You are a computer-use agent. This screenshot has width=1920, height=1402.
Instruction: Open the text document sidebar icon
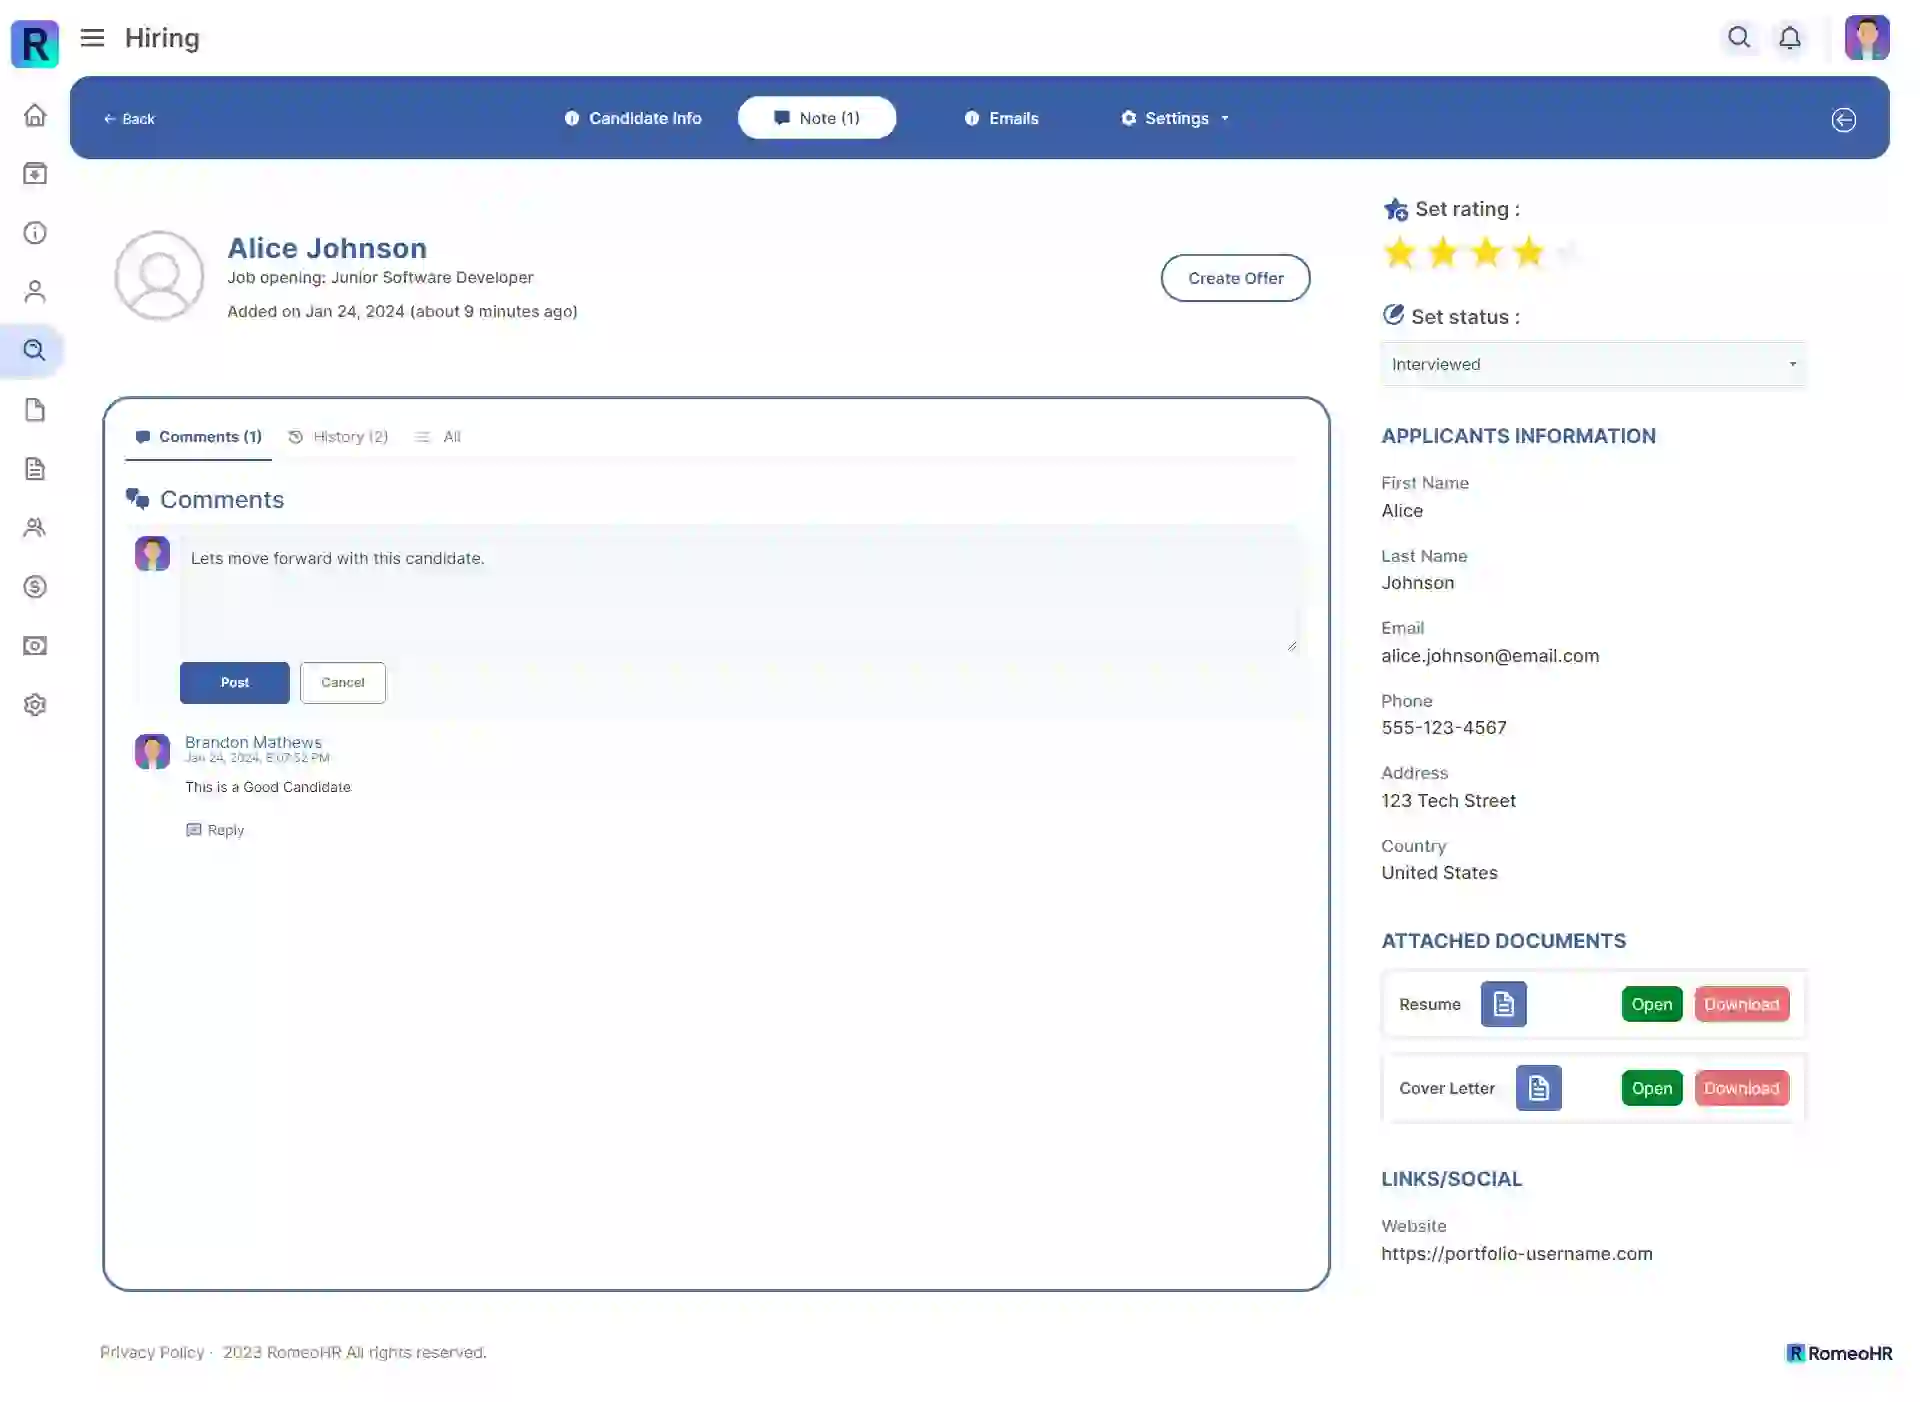(x=35, y=469)
